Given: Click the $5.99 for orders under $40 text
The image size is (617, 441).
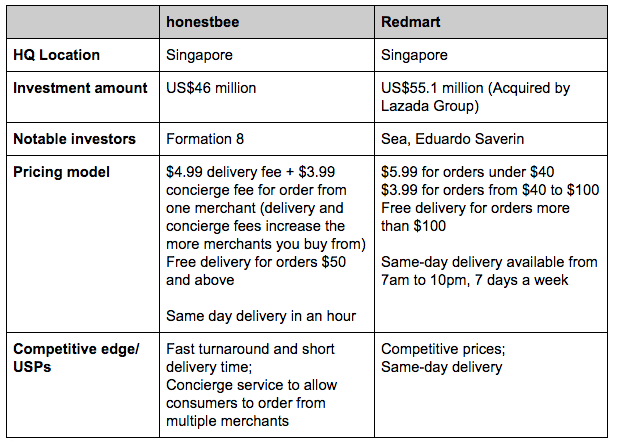Looking at the screenshot, I should point(467,172).
